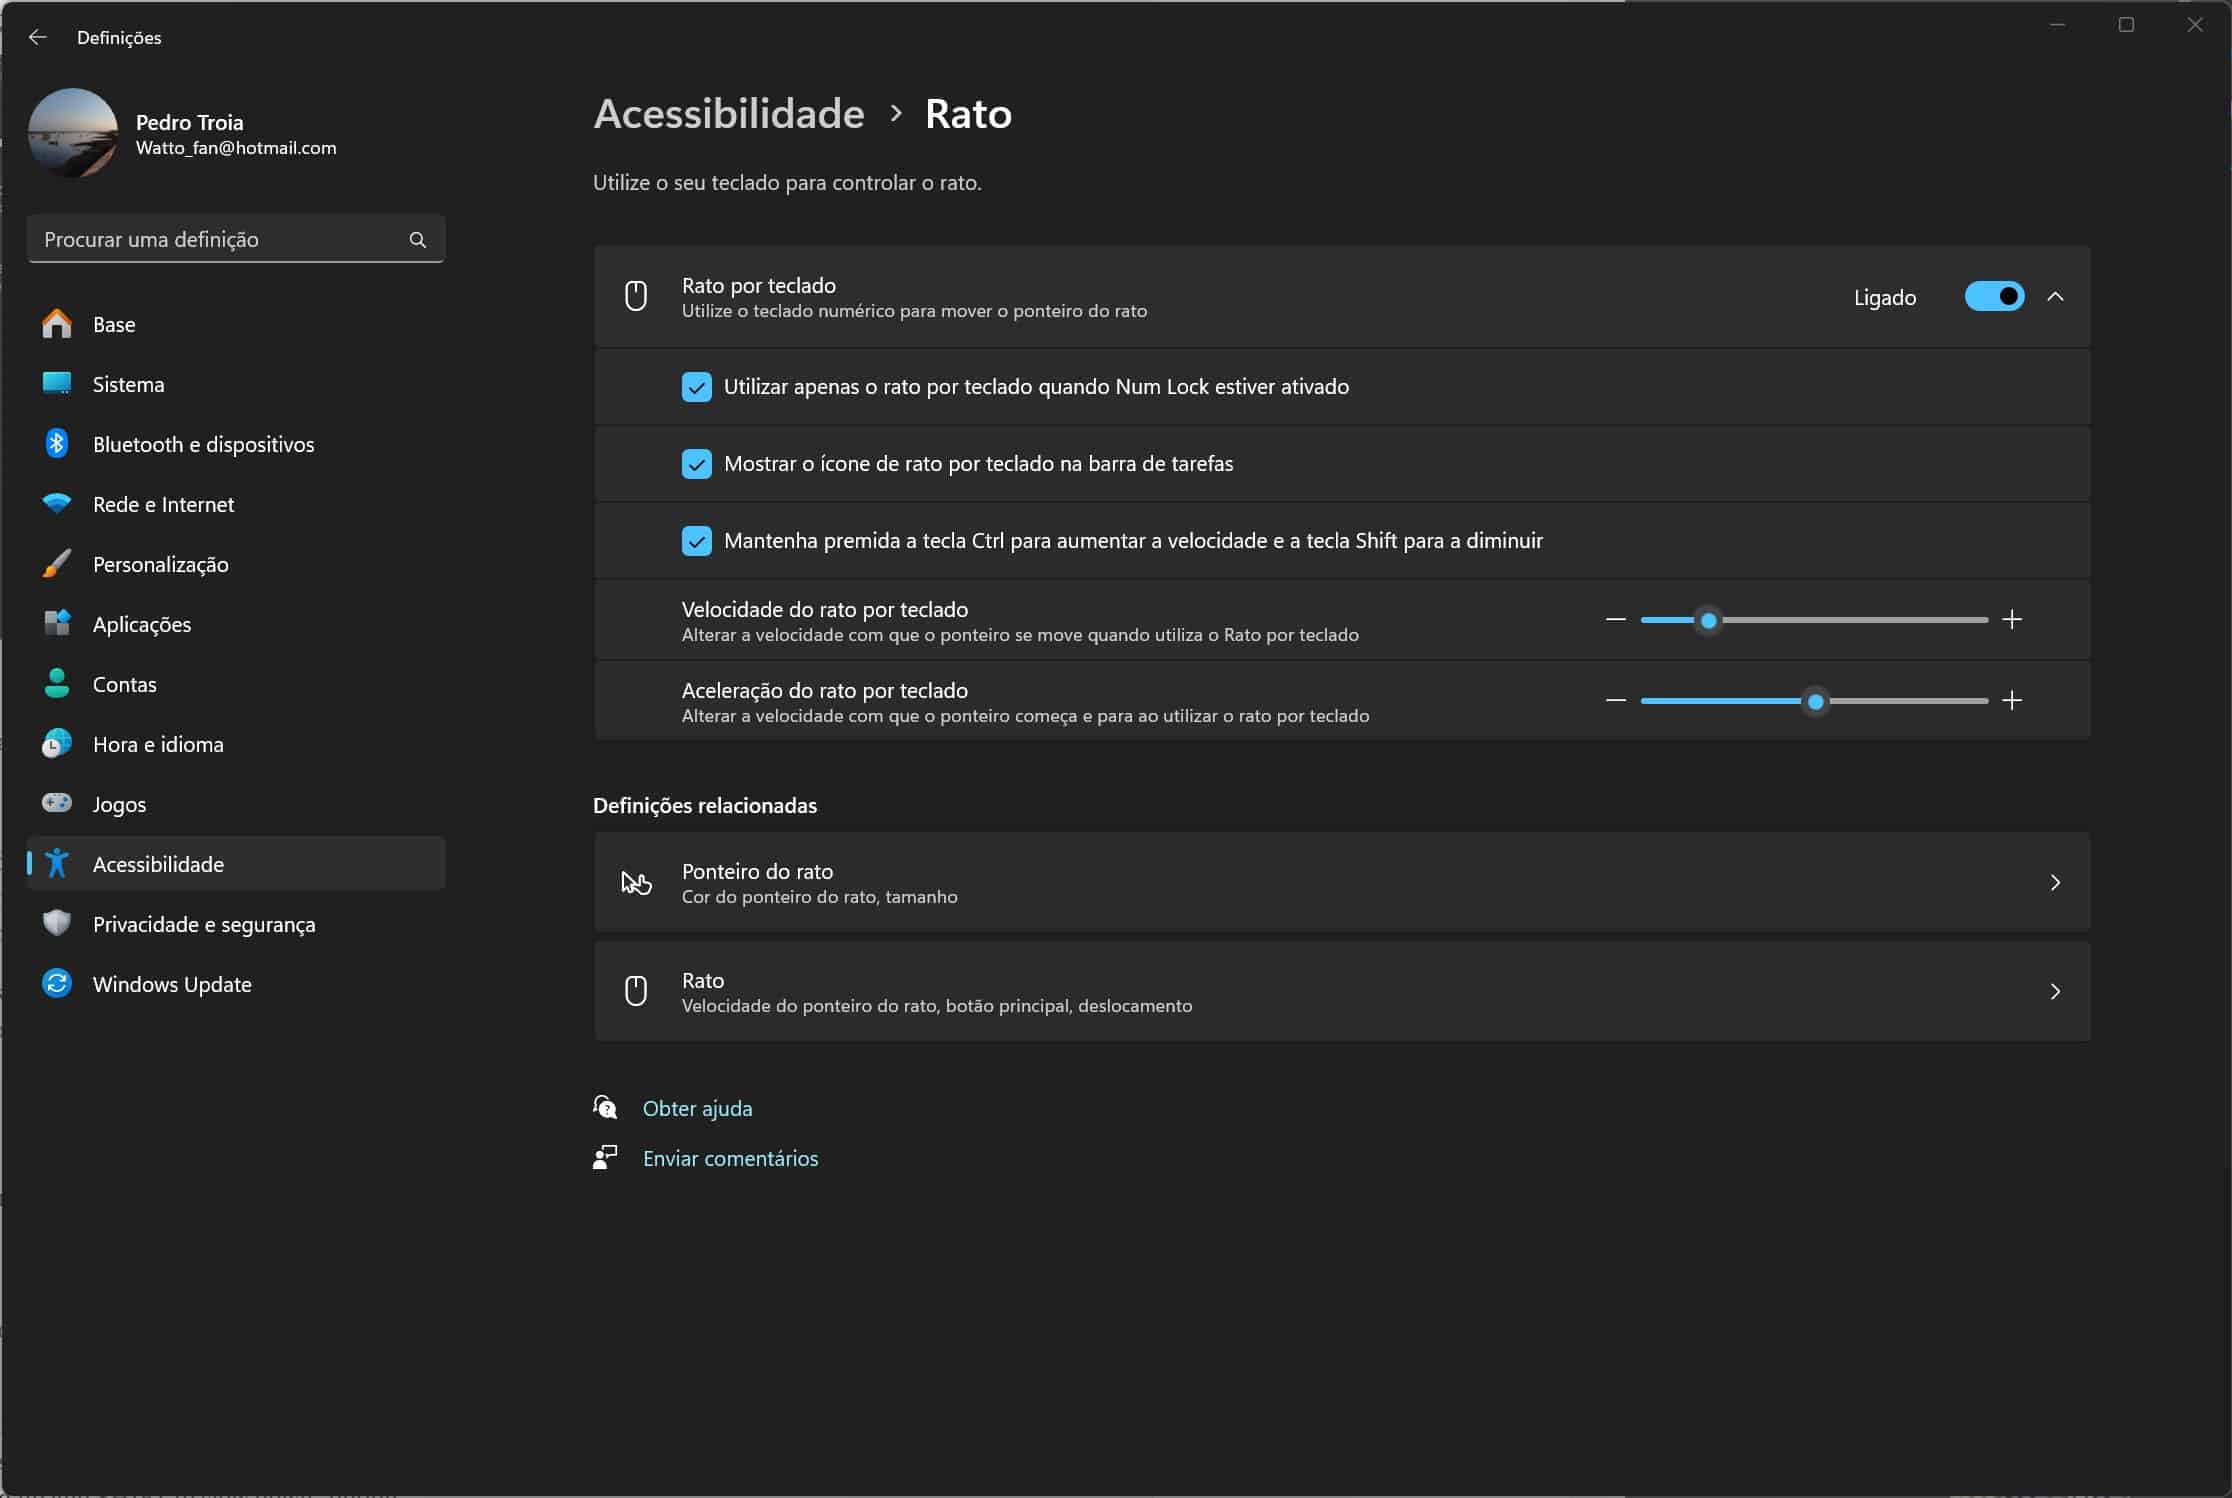Click the Privacidade e segurança shield icon

pos(57,923)
